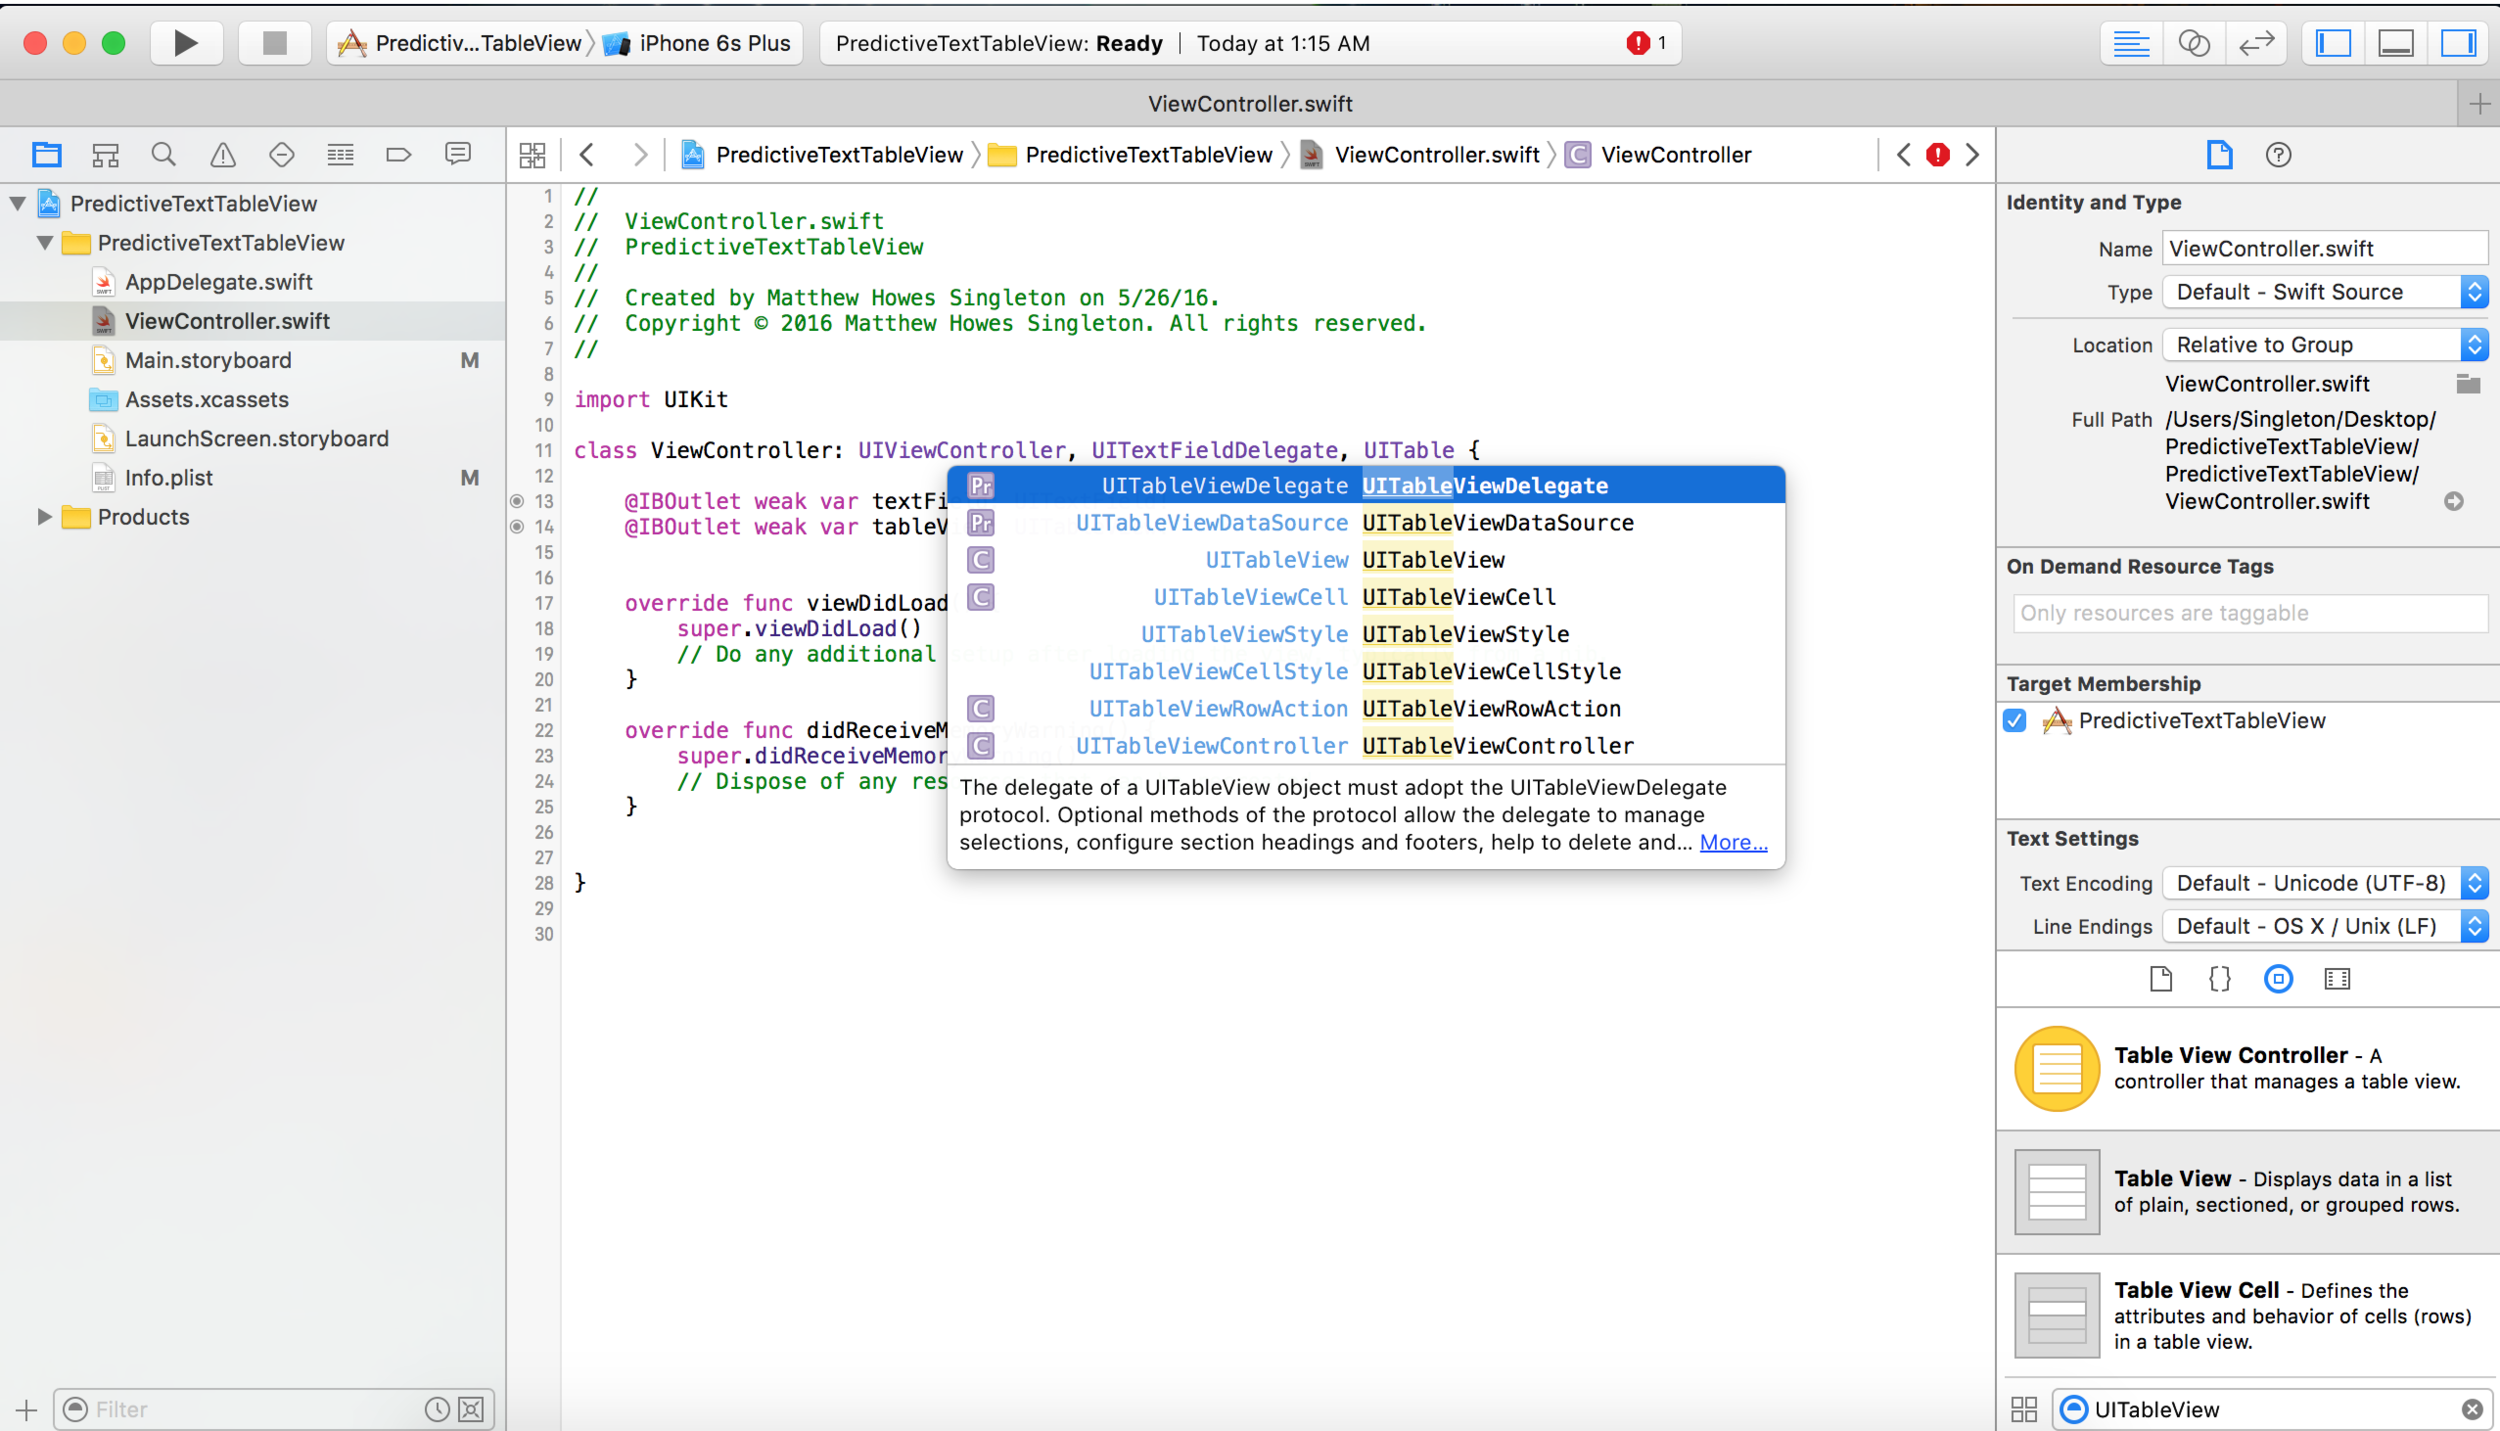The width and height of the screenshot is (2500, 1431).
Task: Jump to previous issue
Action: click(x=1903, y=155)
